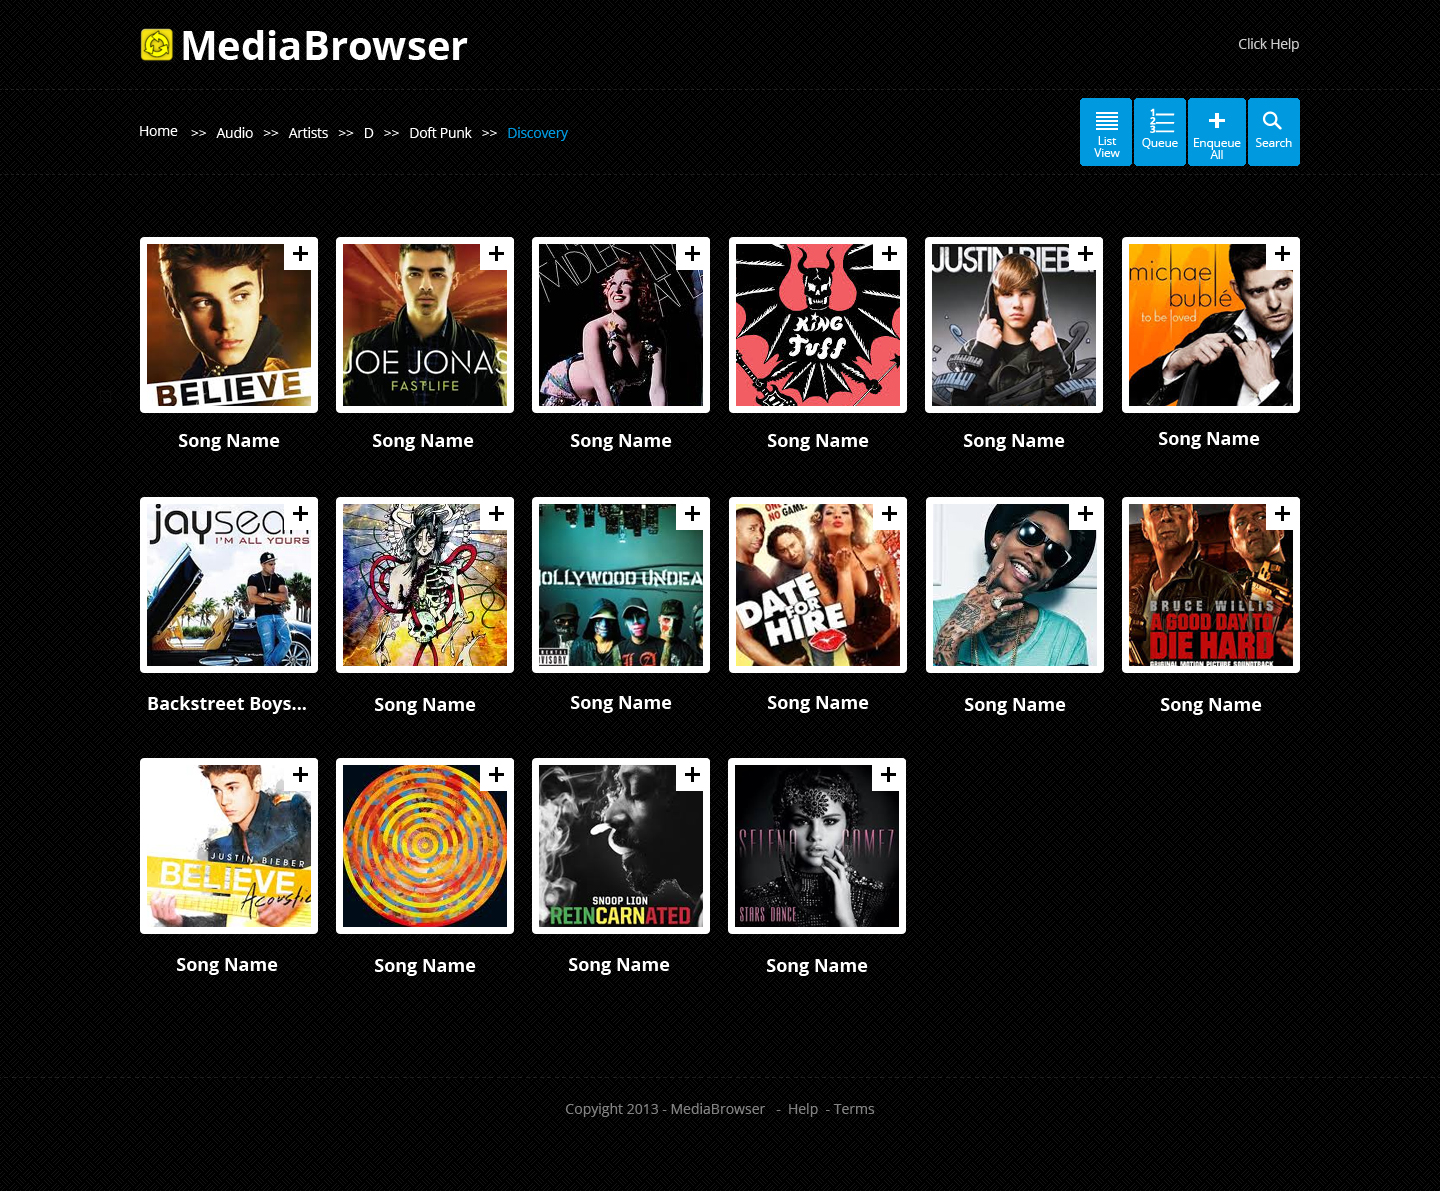Click 'Song Name' under Joe Jonas cover
This screenshot has height=1191, width=1440.
[x=423, y=441]
